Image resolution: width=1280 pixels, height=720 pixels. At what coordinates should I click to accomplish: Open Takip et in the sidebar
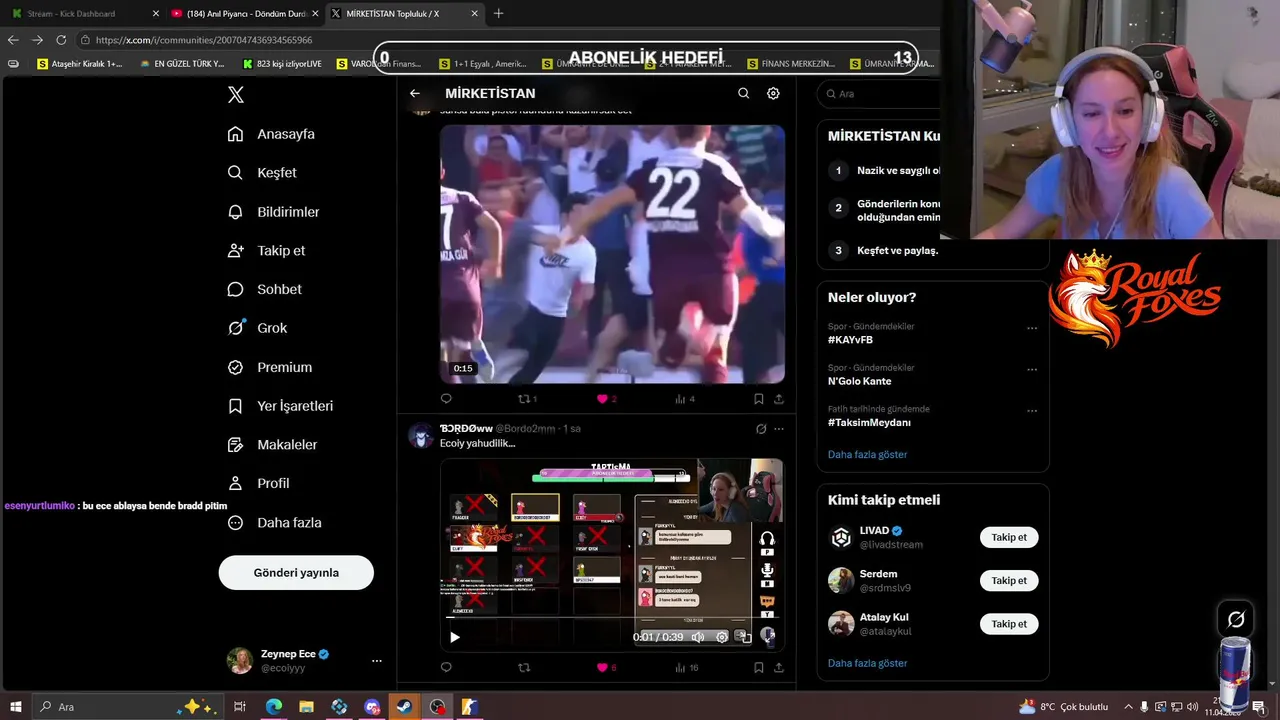(x=266, y=251)
